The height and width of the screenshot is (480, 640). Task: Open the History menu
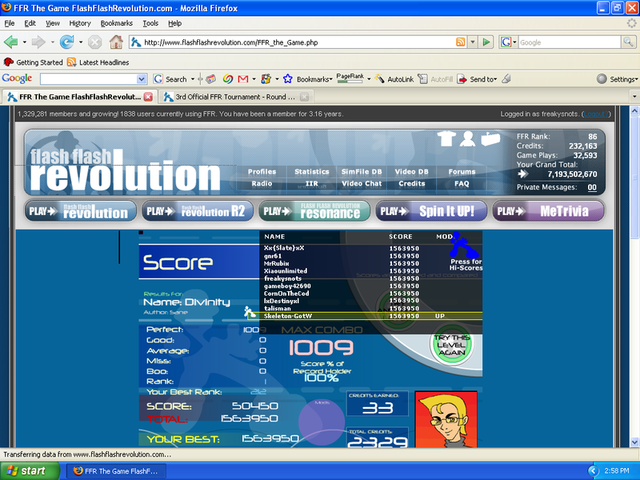tap(80, 23)
